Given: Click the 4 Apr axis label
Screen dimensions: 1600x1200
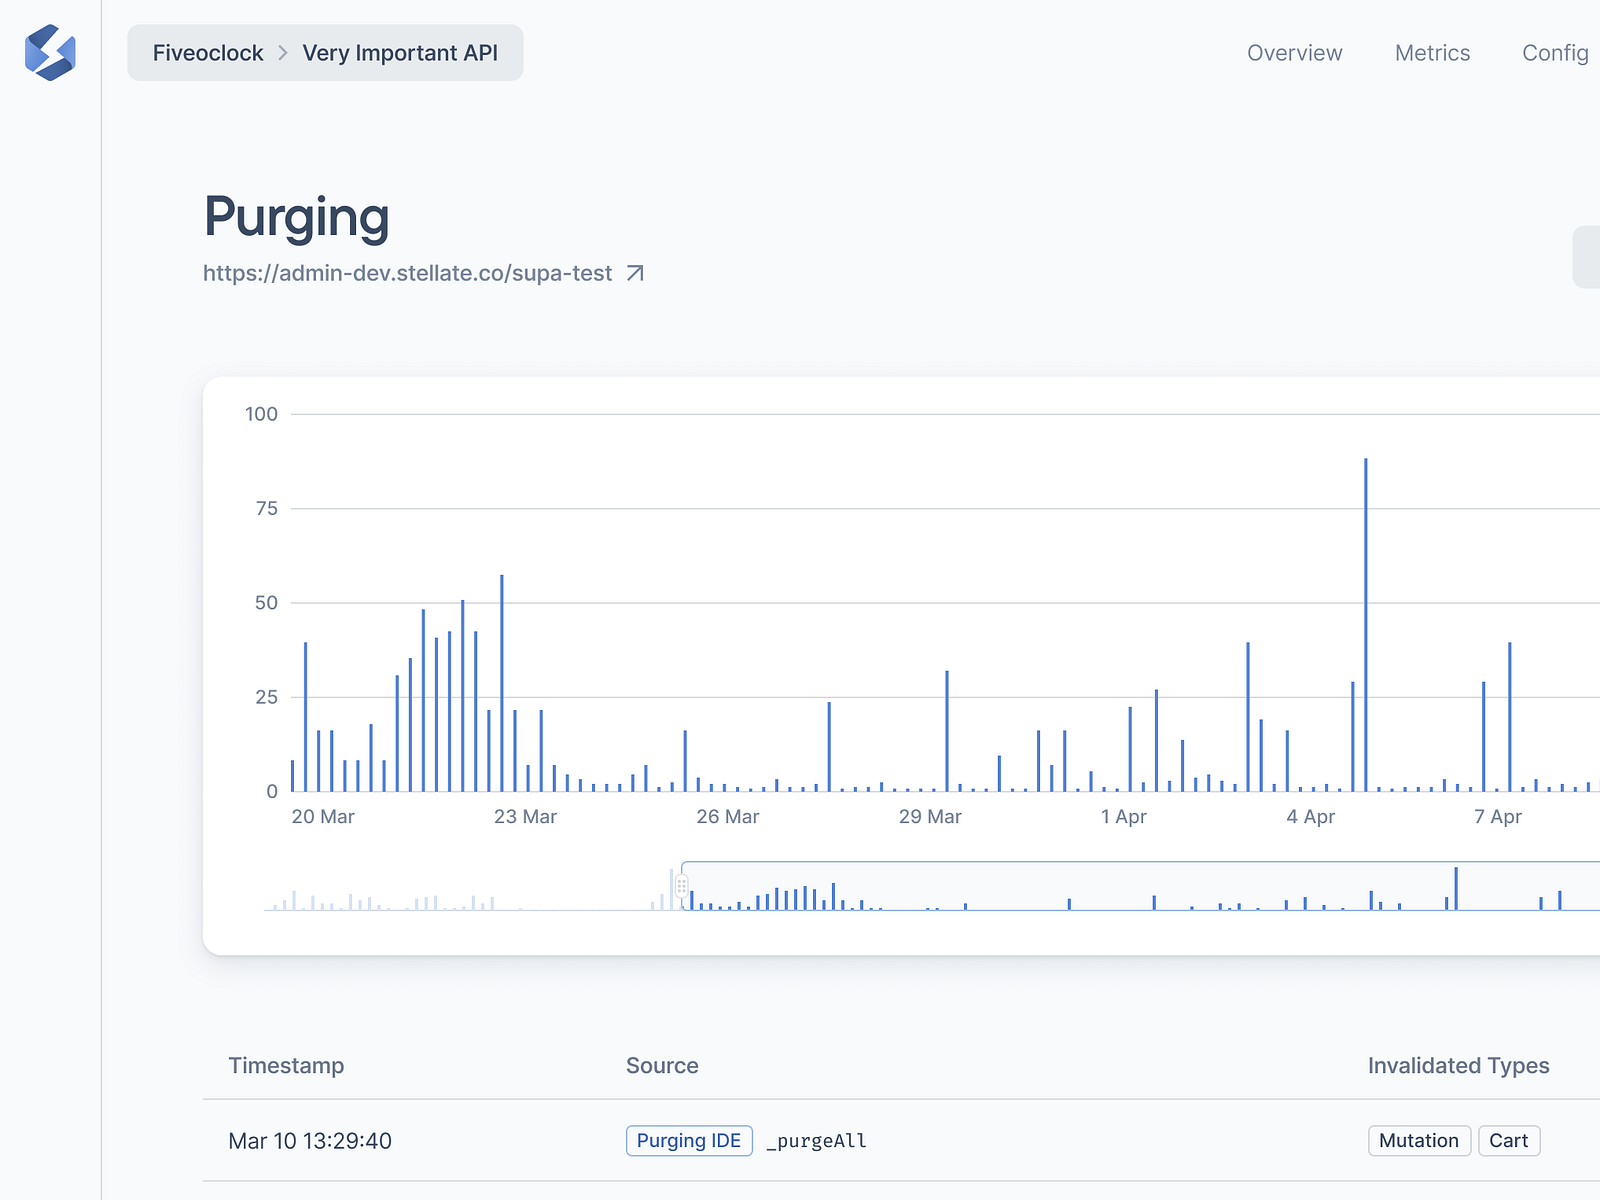Looking at the screenshot, I should 1311,817.
